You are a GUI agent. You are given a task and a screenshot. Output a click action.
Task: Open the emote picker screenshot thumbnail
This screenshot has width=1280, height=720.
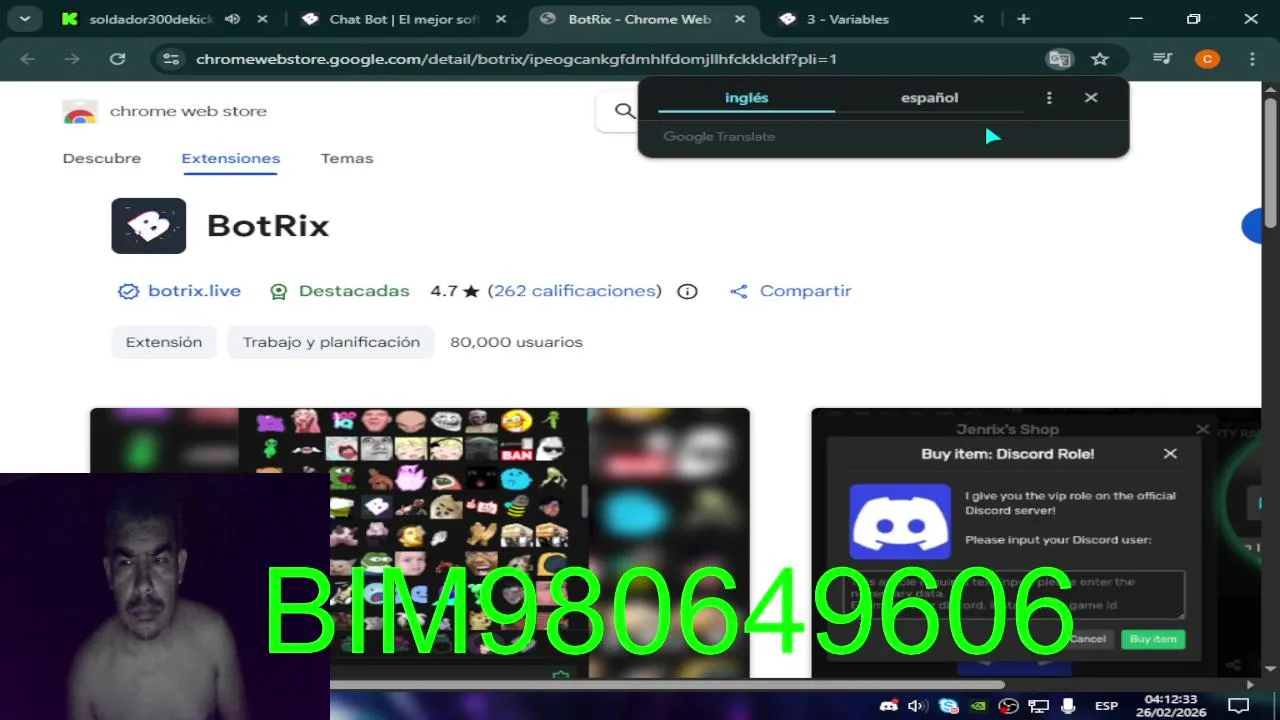tap(420, 543)
